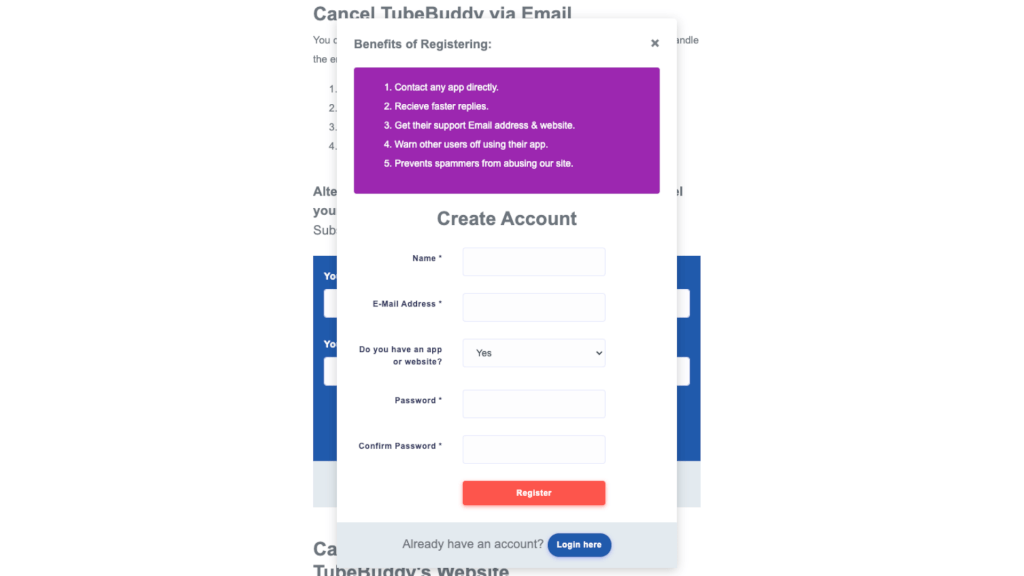Click 'Warn other users off using their app' item
Image resolution: width=1024 pixels, height=576 pixels.
(x=471, y=144)
